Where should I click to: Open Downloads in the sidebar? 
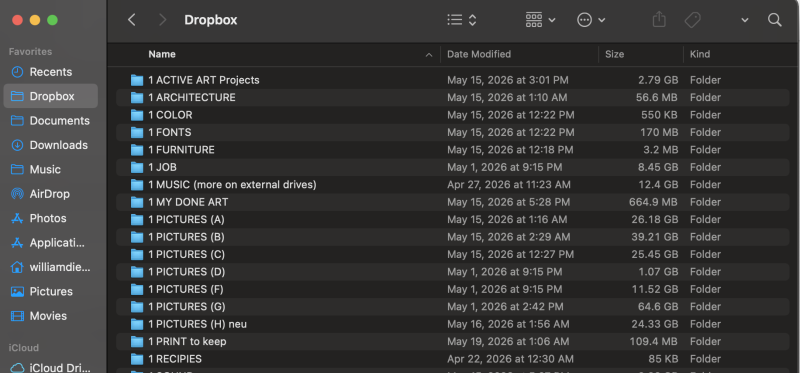click(x=51, y=145)
